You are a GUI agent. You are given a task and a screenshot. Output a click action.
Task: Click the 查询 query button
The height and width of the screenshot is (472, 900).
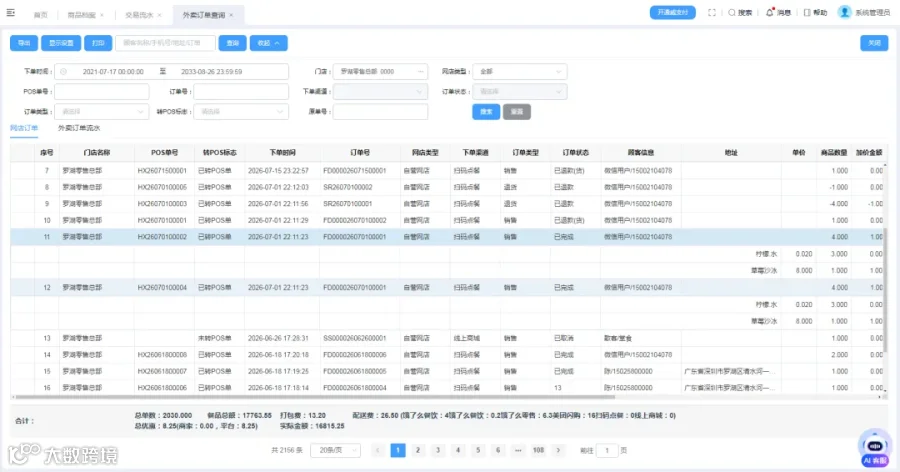click(x=232, y=43)
